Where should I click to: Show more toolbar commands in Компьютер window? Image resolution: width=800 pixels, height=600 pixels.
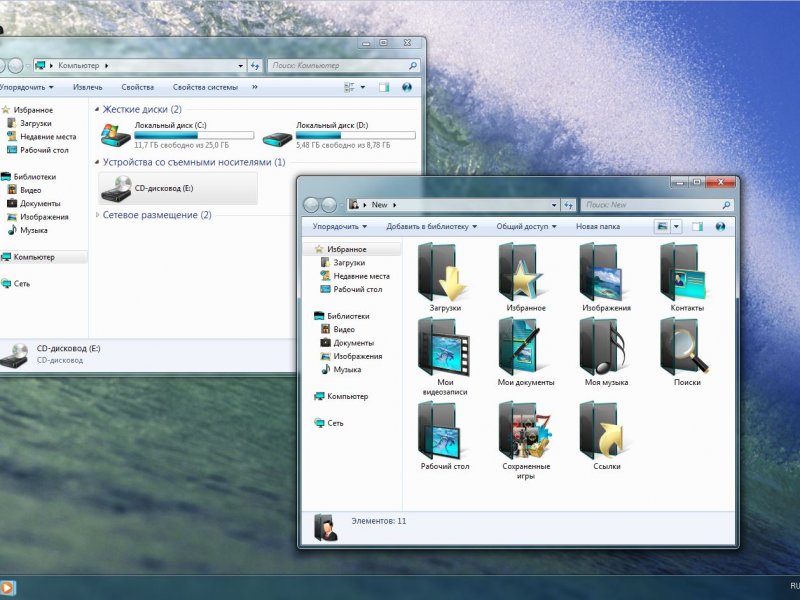pyautogui.click(x=255, y=87)
